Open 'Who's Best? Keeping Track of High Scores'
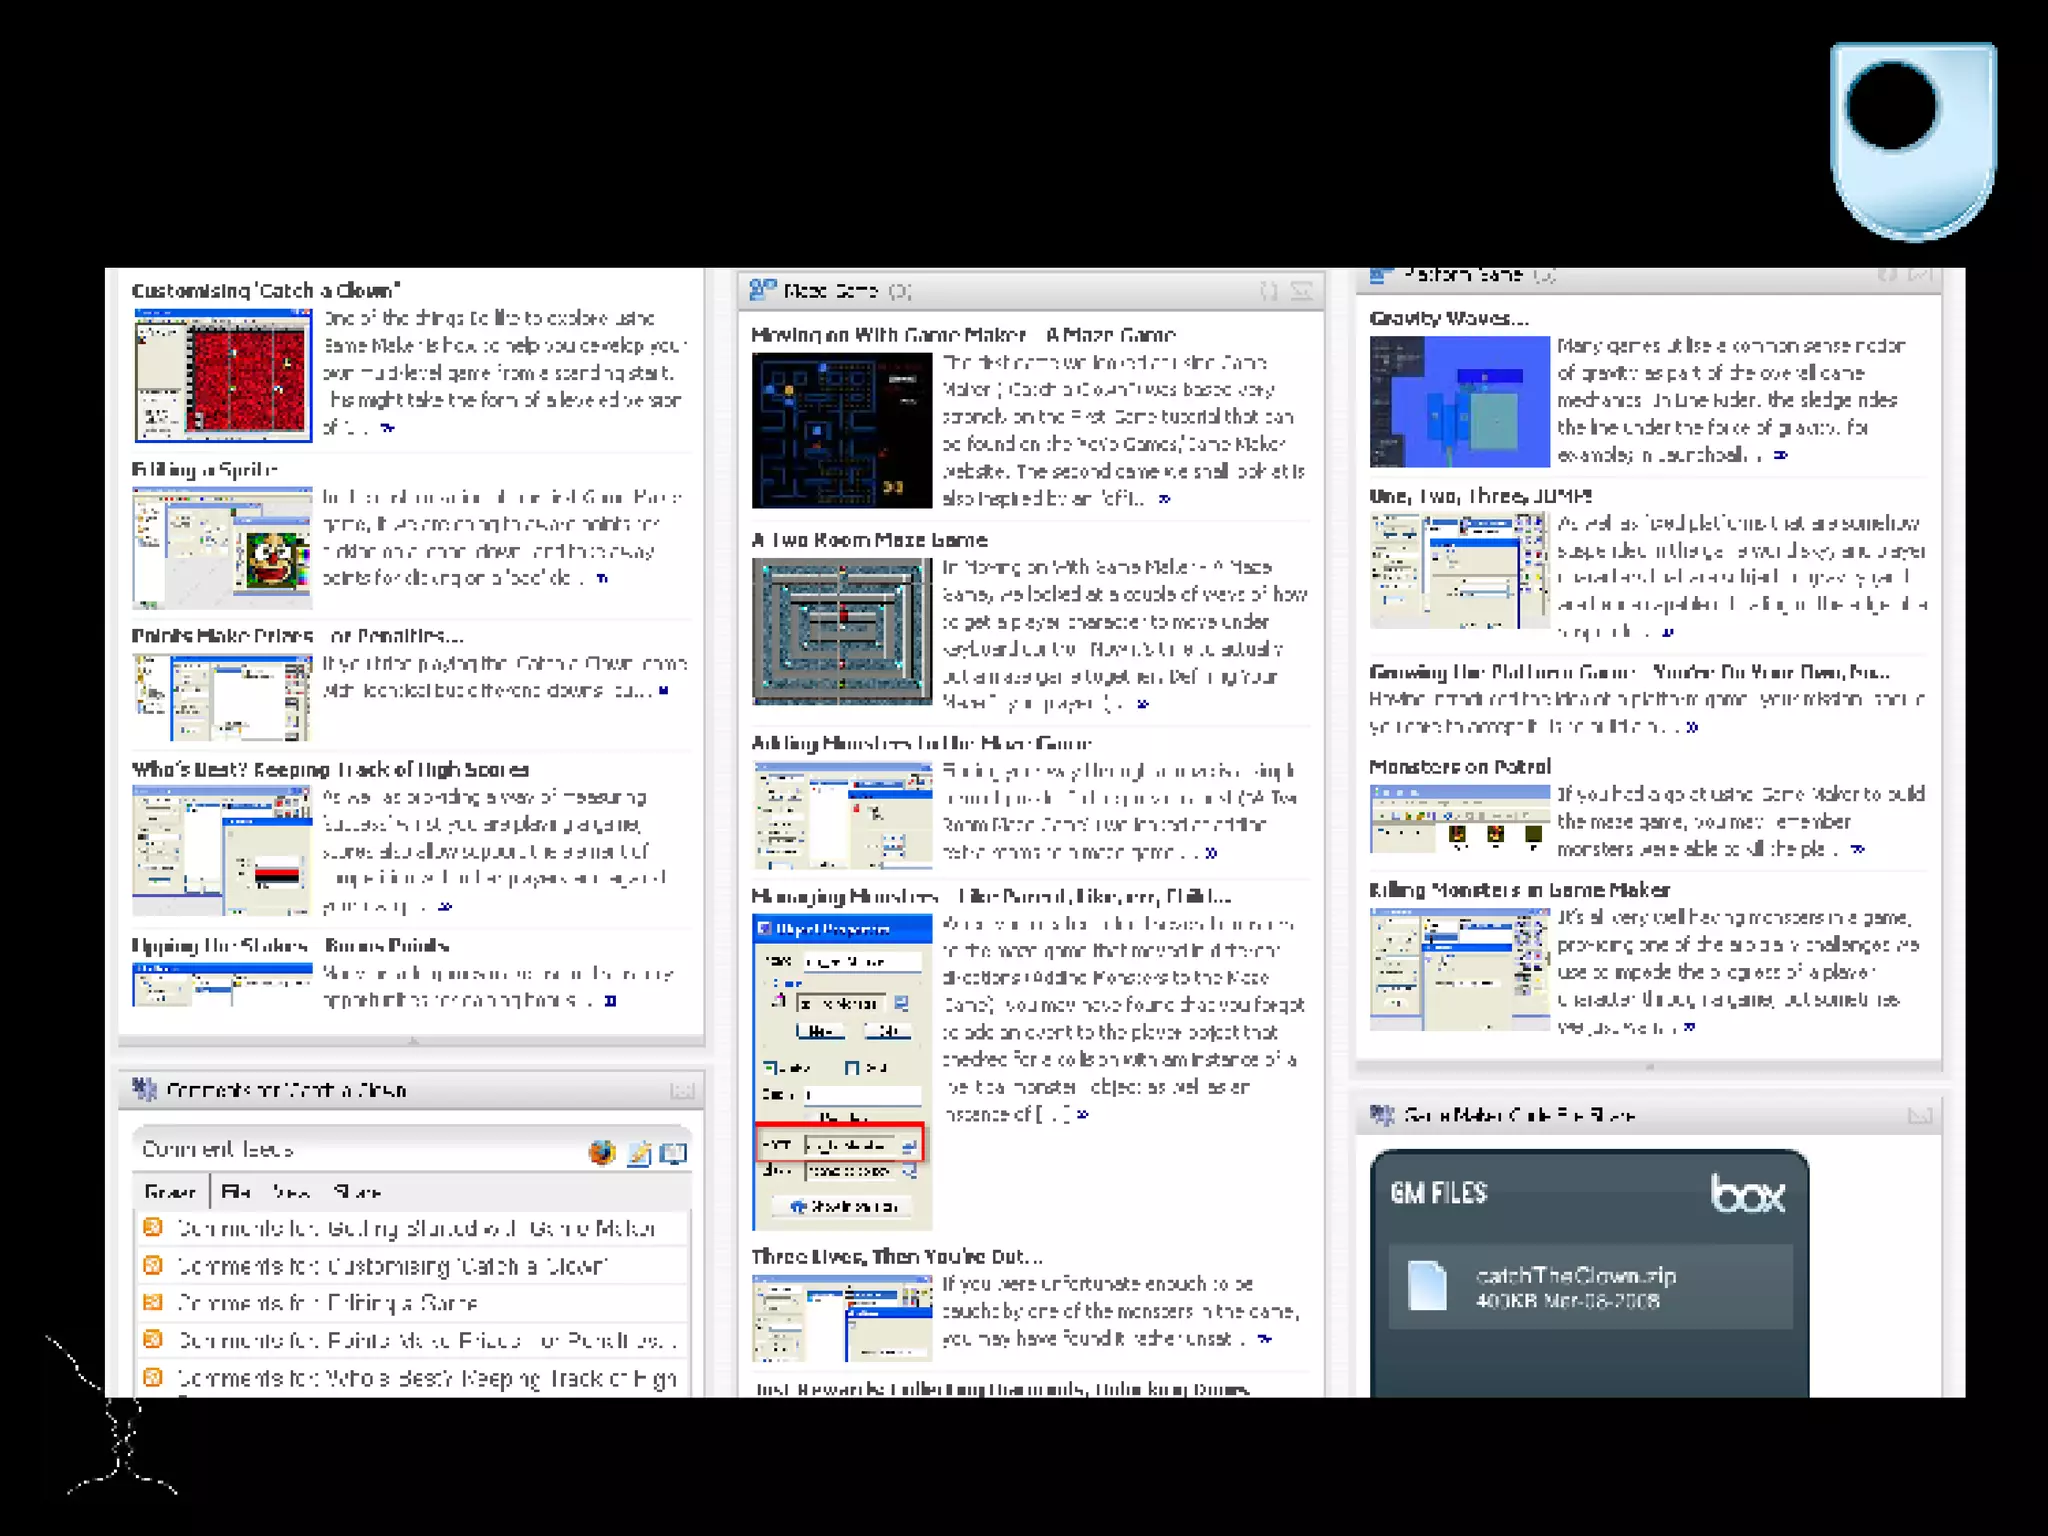Image resolution: width=2048 pixels, height=1536 pixels. (x=330, y=770)
